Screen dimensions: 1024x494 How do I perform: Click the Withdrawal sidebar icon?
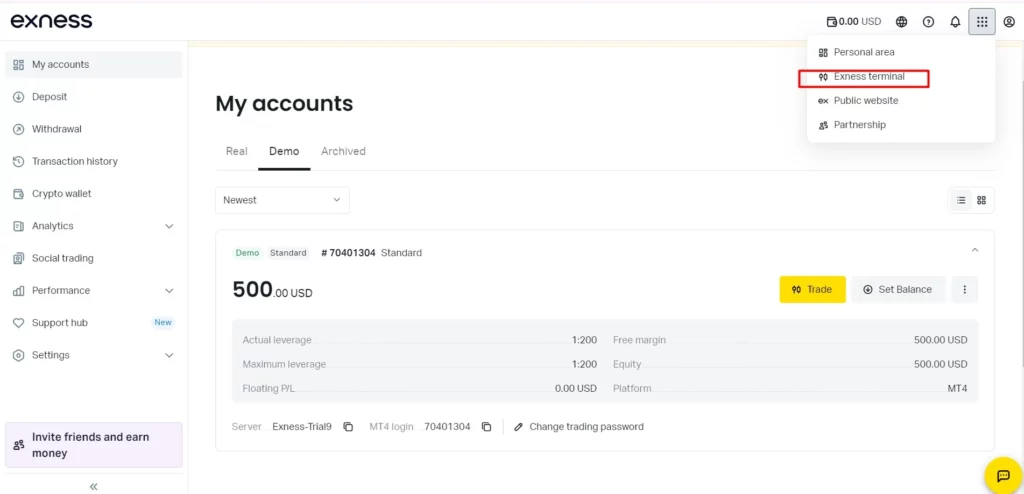point(18,129)
